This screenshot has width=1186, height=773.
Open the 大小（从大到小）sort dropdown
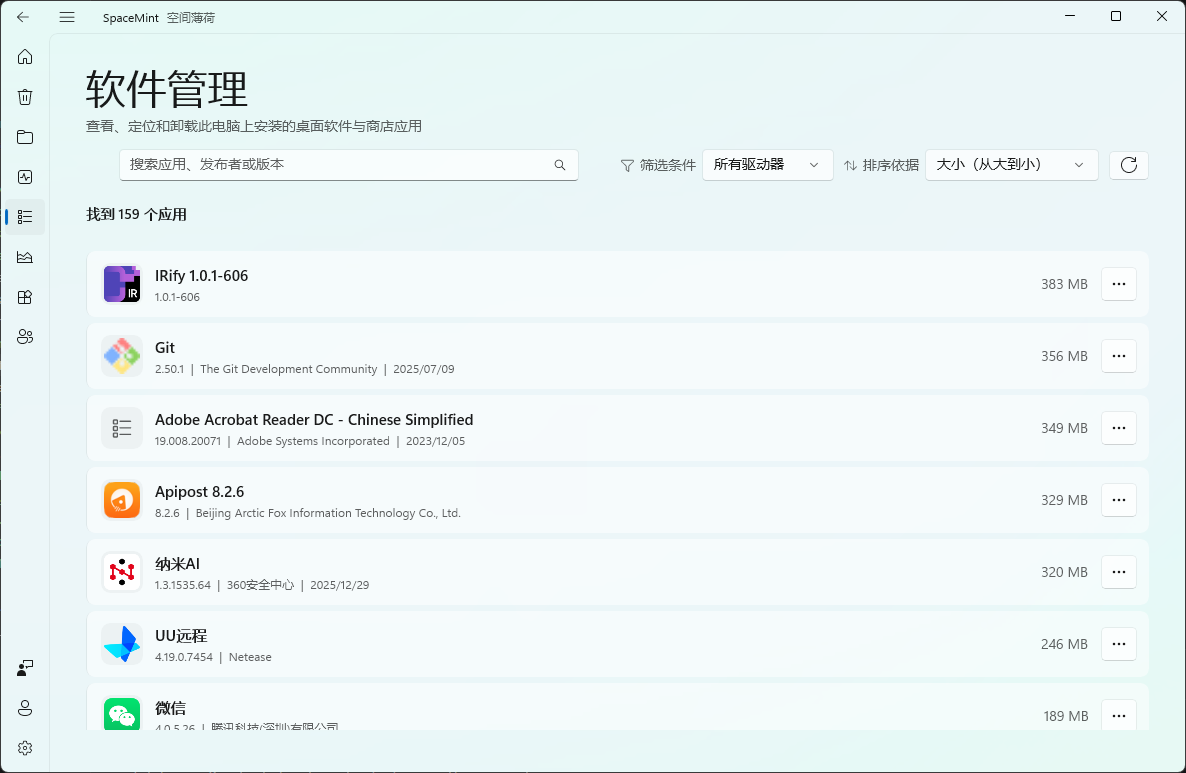point(1011,165)
